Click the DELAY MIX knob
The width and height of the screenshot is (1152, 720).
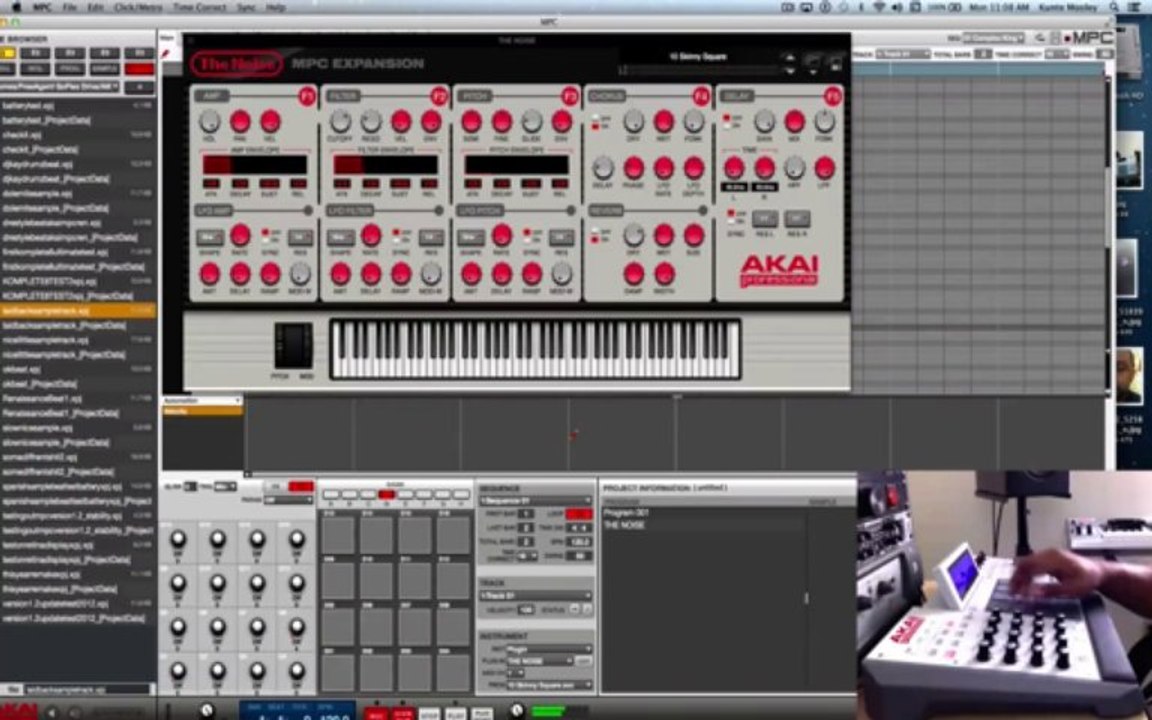pos(794,121)
